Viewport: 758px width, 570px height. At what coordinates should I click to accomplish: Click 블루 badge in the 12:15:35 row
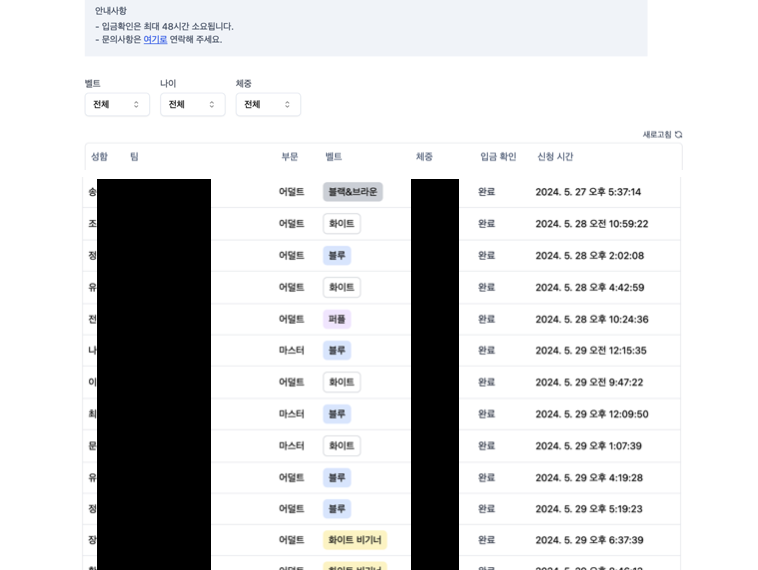point(337,351)
